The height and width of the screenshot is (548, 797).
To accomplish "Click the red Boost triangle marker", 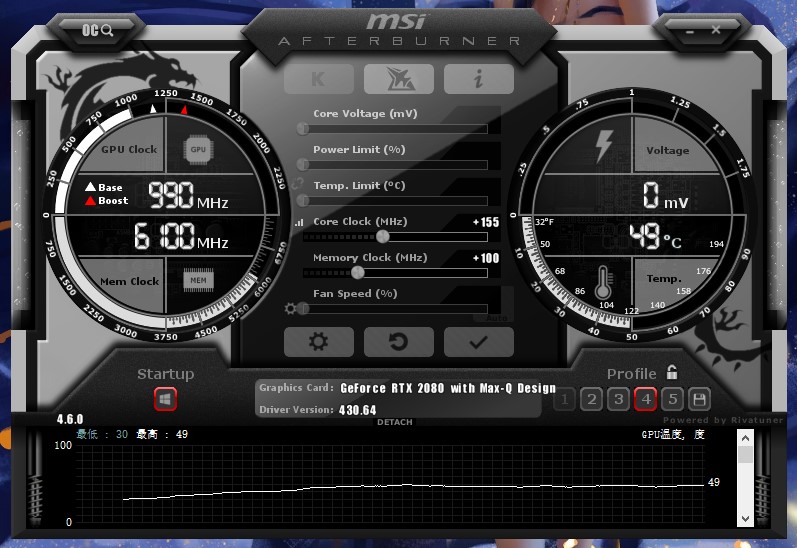I will click(x=185, y=110).
